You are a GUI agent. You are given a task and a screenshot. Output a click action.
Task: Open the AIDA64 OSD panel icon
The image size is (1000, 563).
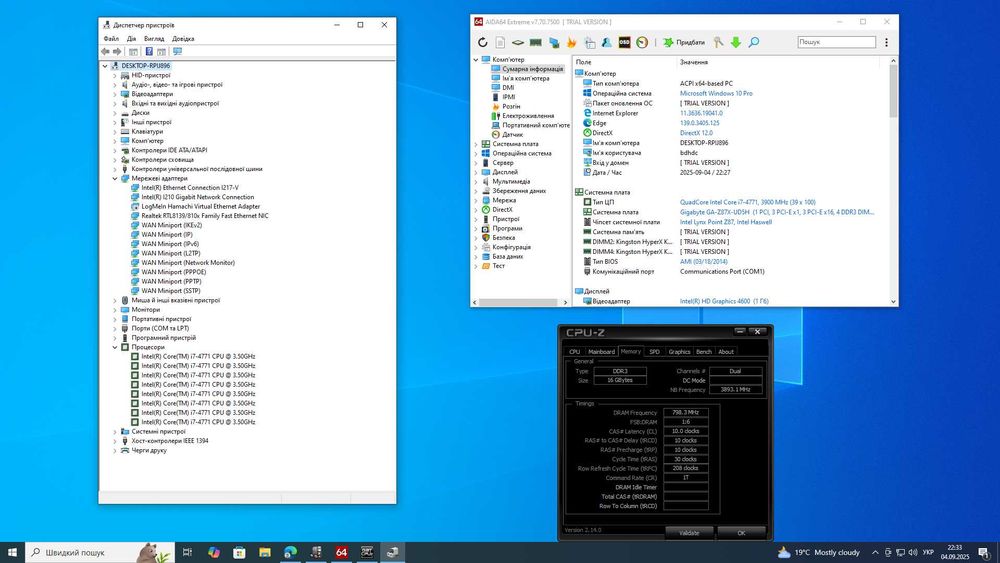pyautogui.click(x=624, y=42)
